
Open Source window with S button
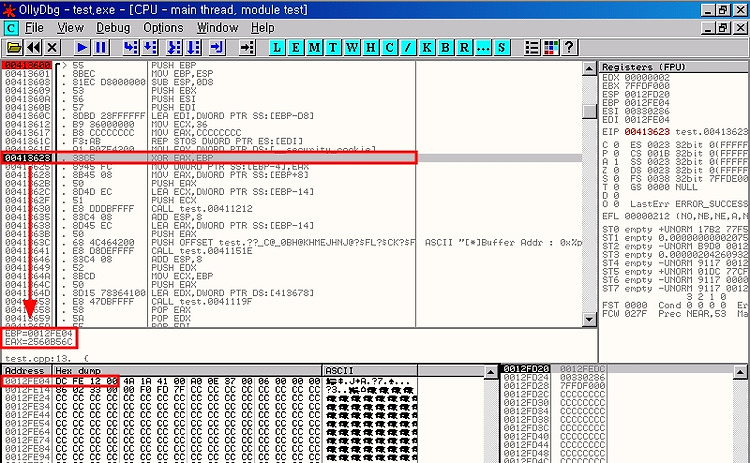coord(501,47)
